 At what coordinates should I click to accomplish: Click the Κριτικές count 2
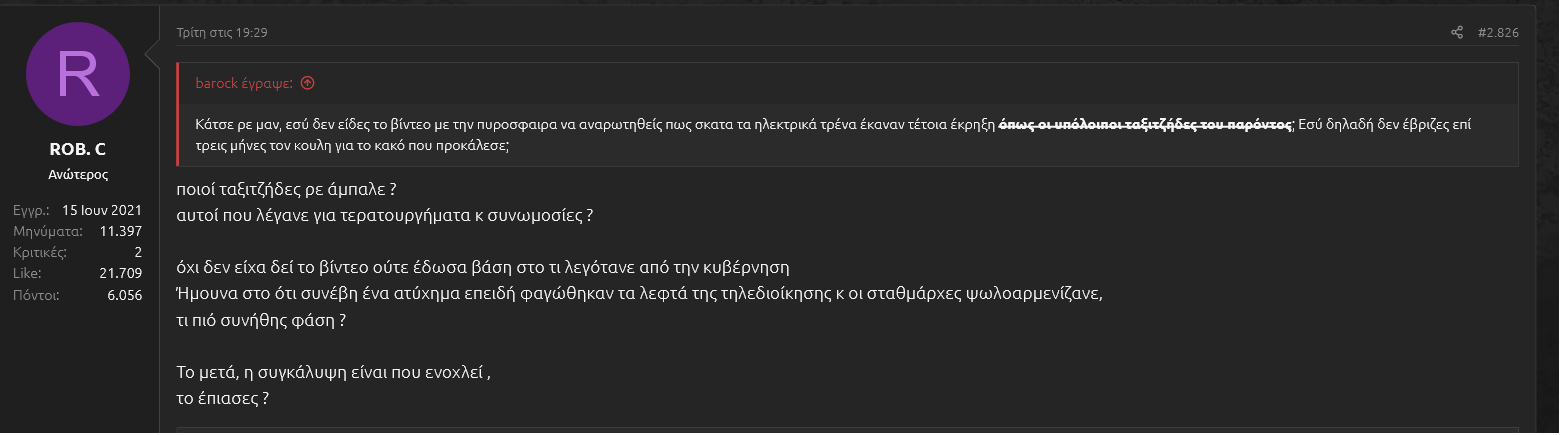pyautogui.click(x=138, y=252)
